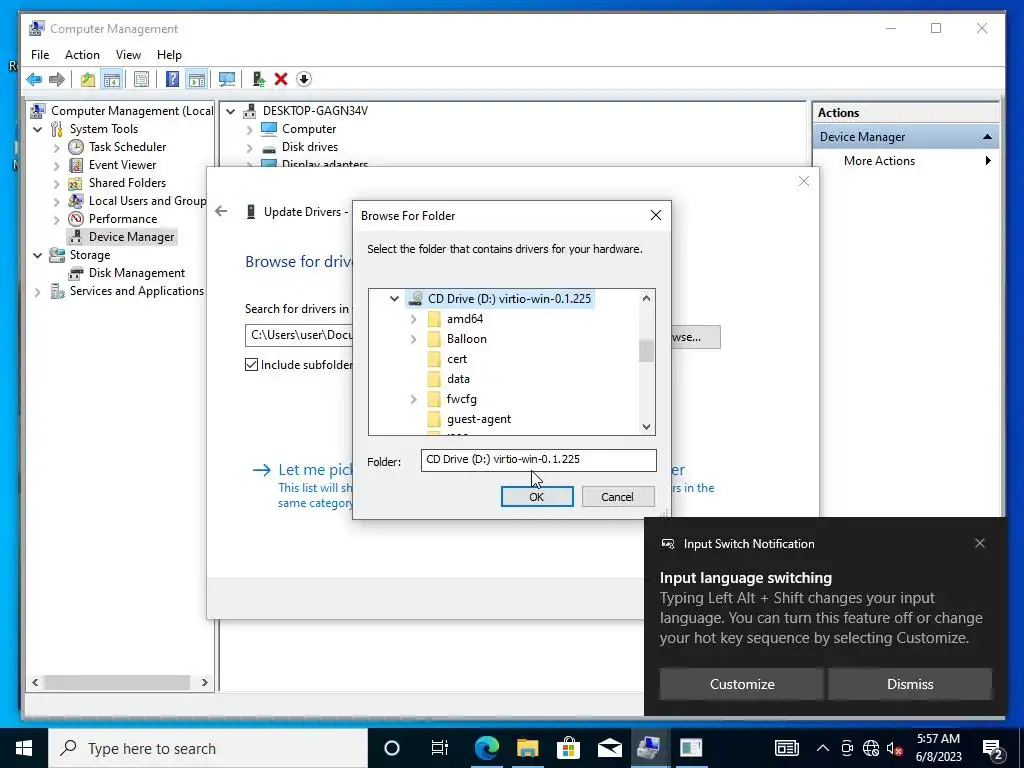The image size is (1024, 768).
Task: Expand the amd64 folder chevron
Action: pyautogui.click(x=413, y=319)
